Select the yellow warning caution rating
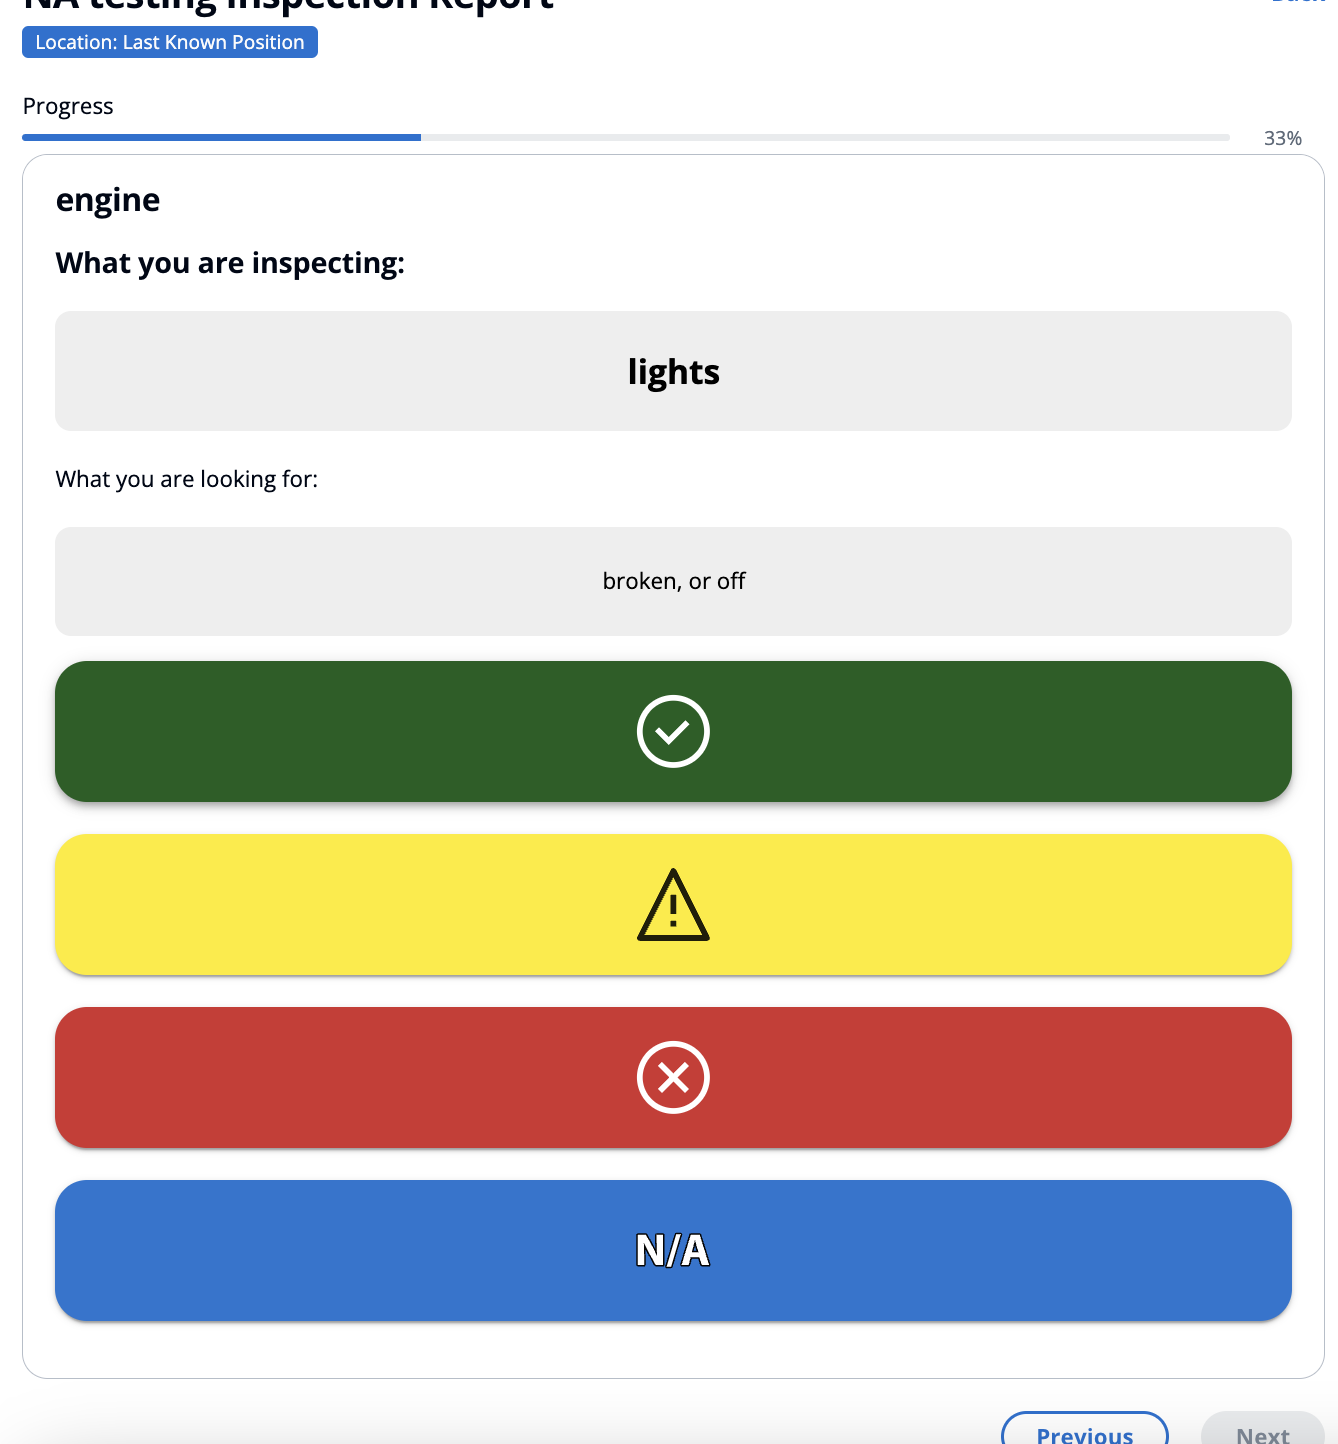Image resolution: width=1338 pixels, height=1444 pixels. click(673, 904)
